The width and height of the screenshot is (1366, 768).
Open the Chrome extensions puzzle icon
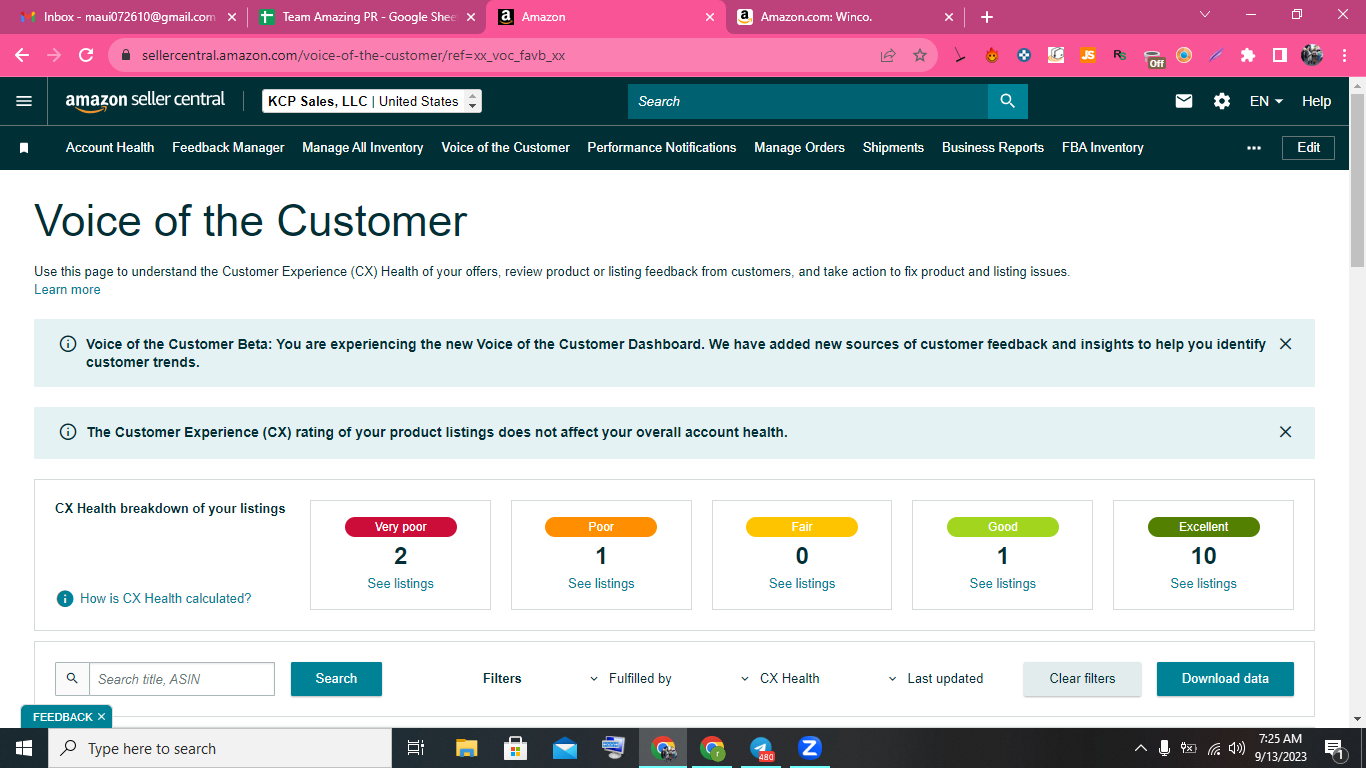click(x=1248, y=56)
